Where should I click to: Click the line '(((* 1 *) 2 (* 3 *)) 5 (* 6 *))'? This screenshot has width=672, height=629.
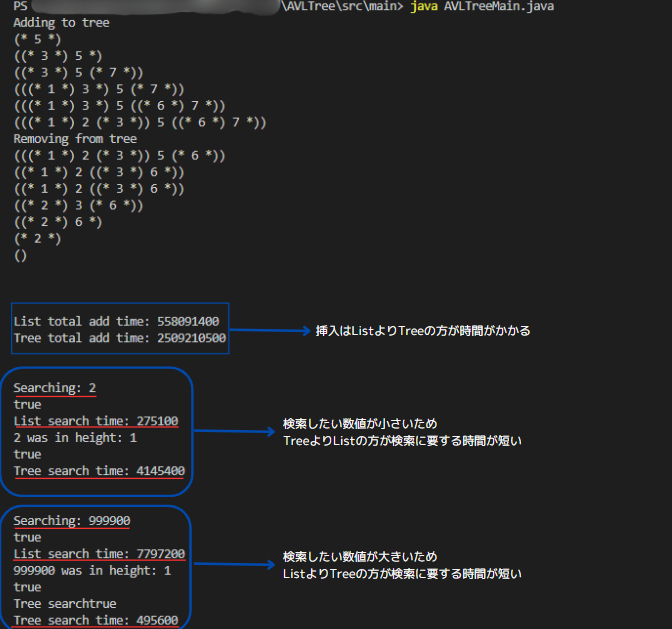pos(120,156)
